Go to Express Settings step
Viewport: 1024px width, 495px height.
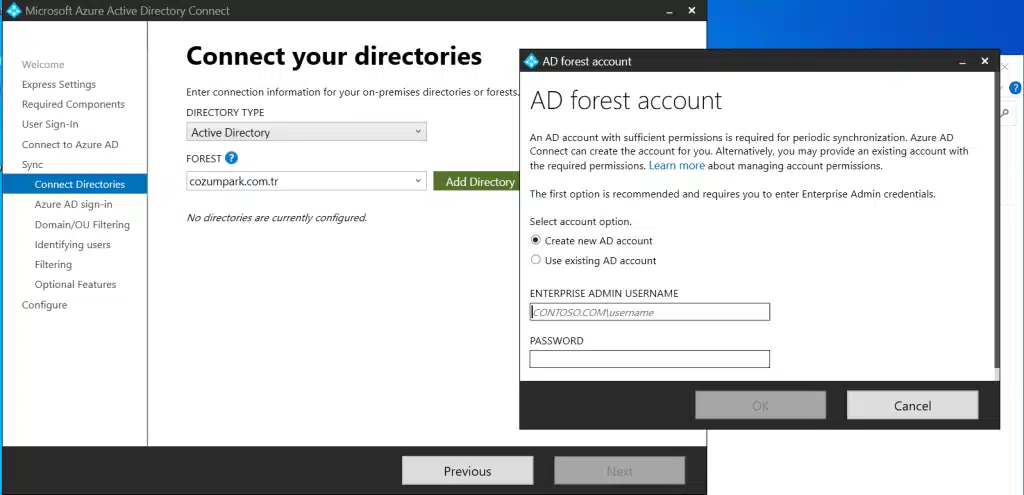coord(59,85)
